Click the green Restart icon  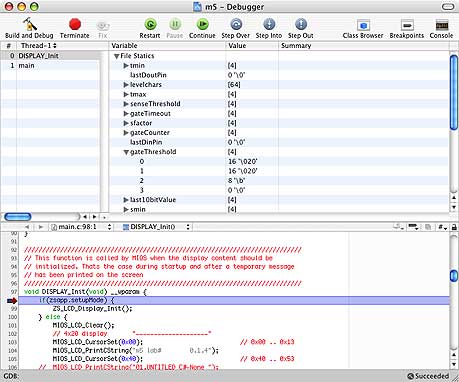coord(150,24)
